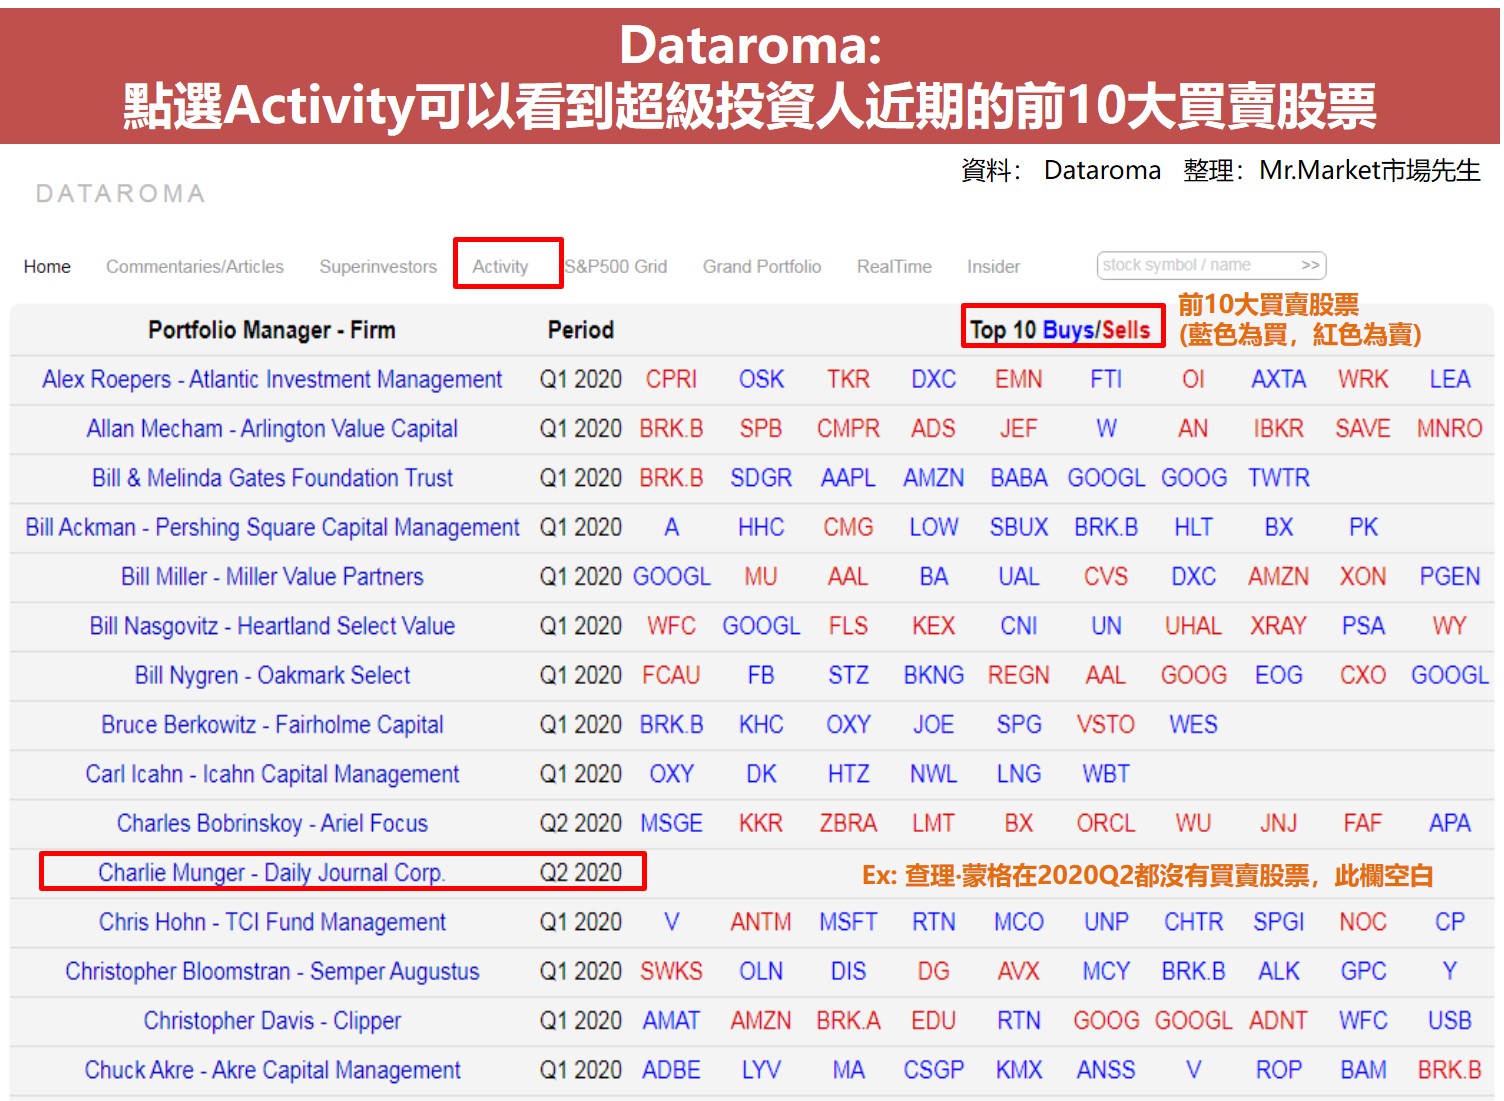Open Bruce Berkowitz - Fairholme Capital

[272, 725]
